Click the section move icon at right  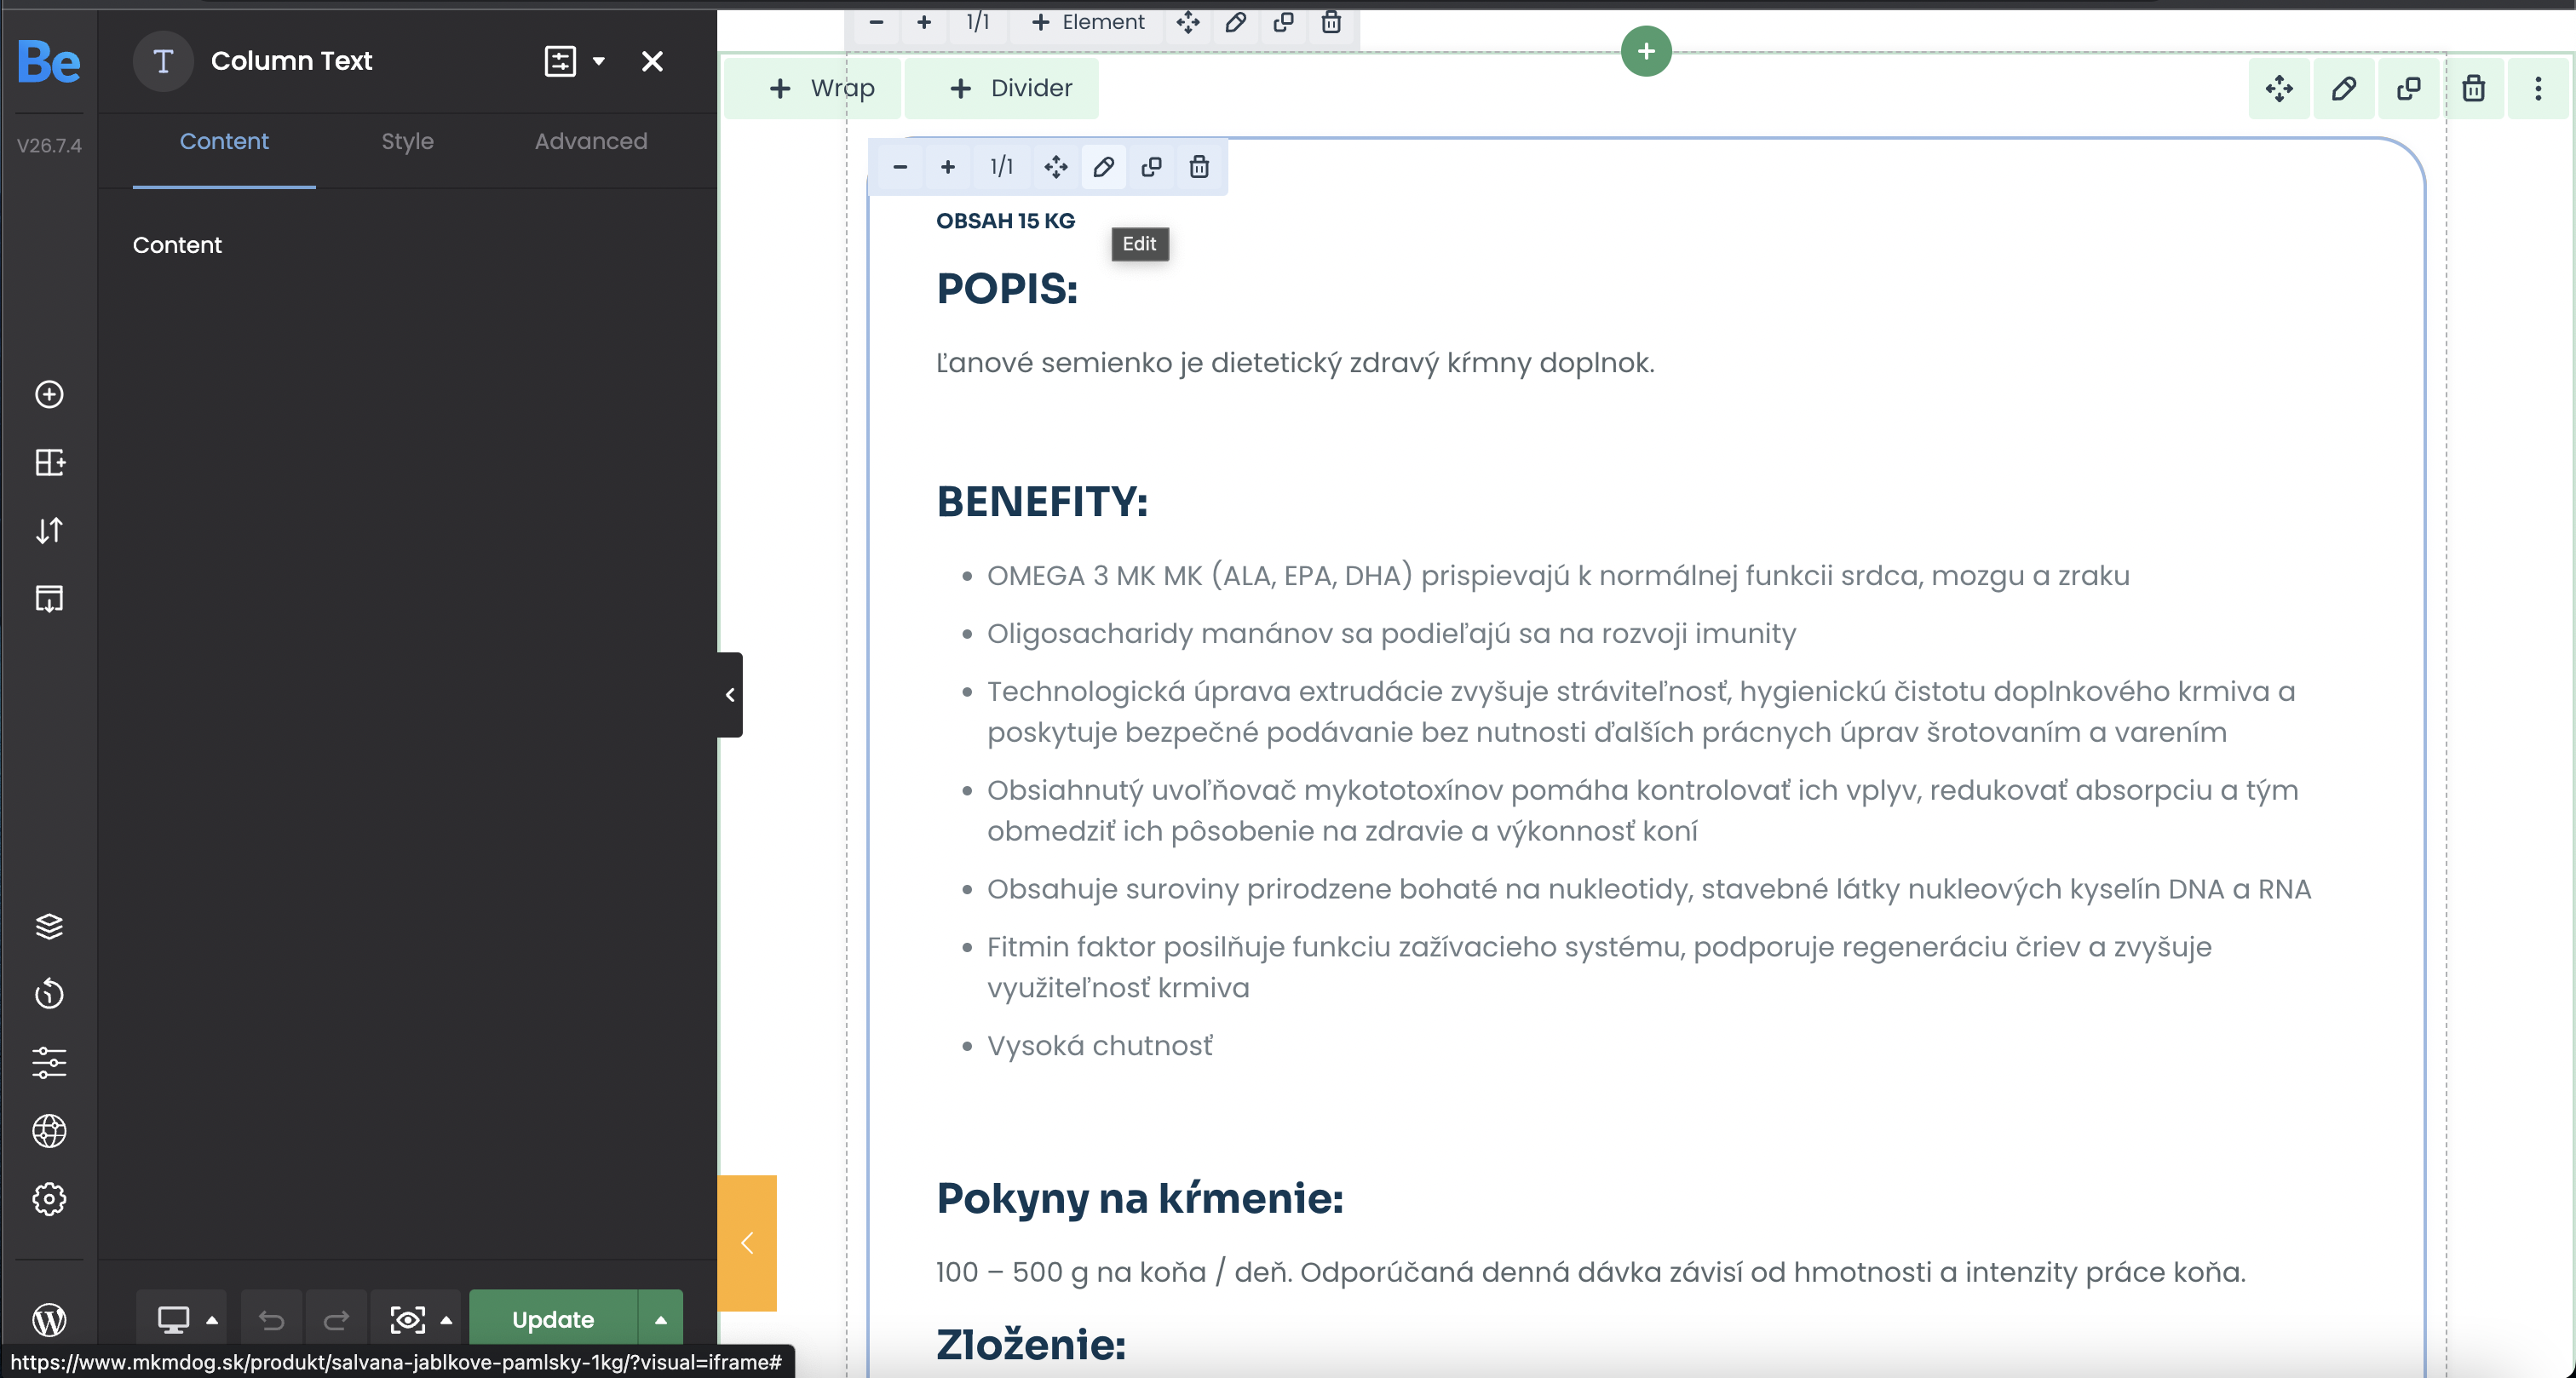click(x=2279, y=88)
